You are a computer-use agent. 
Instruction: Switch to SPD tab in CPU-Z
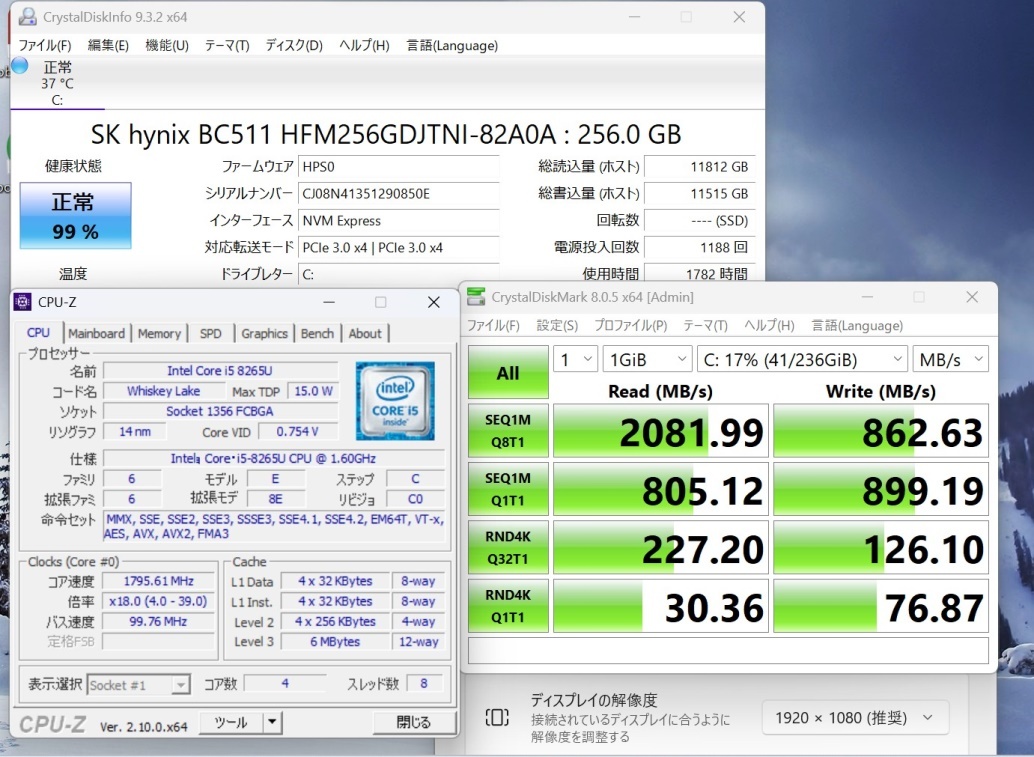[210, 334]
